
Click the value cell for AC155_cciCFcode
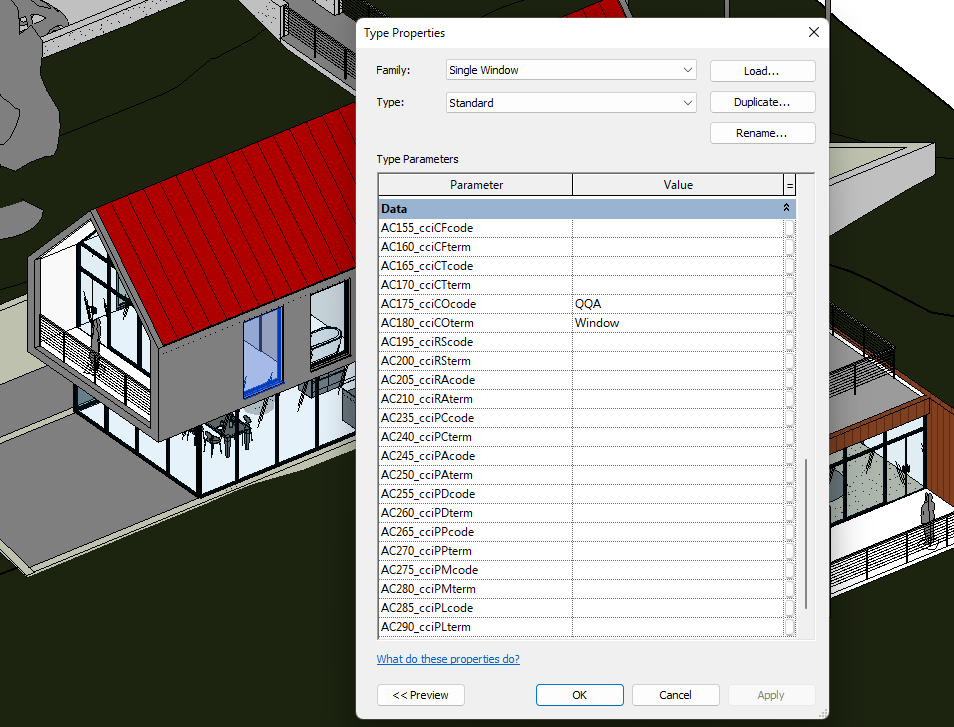point(678,228)
